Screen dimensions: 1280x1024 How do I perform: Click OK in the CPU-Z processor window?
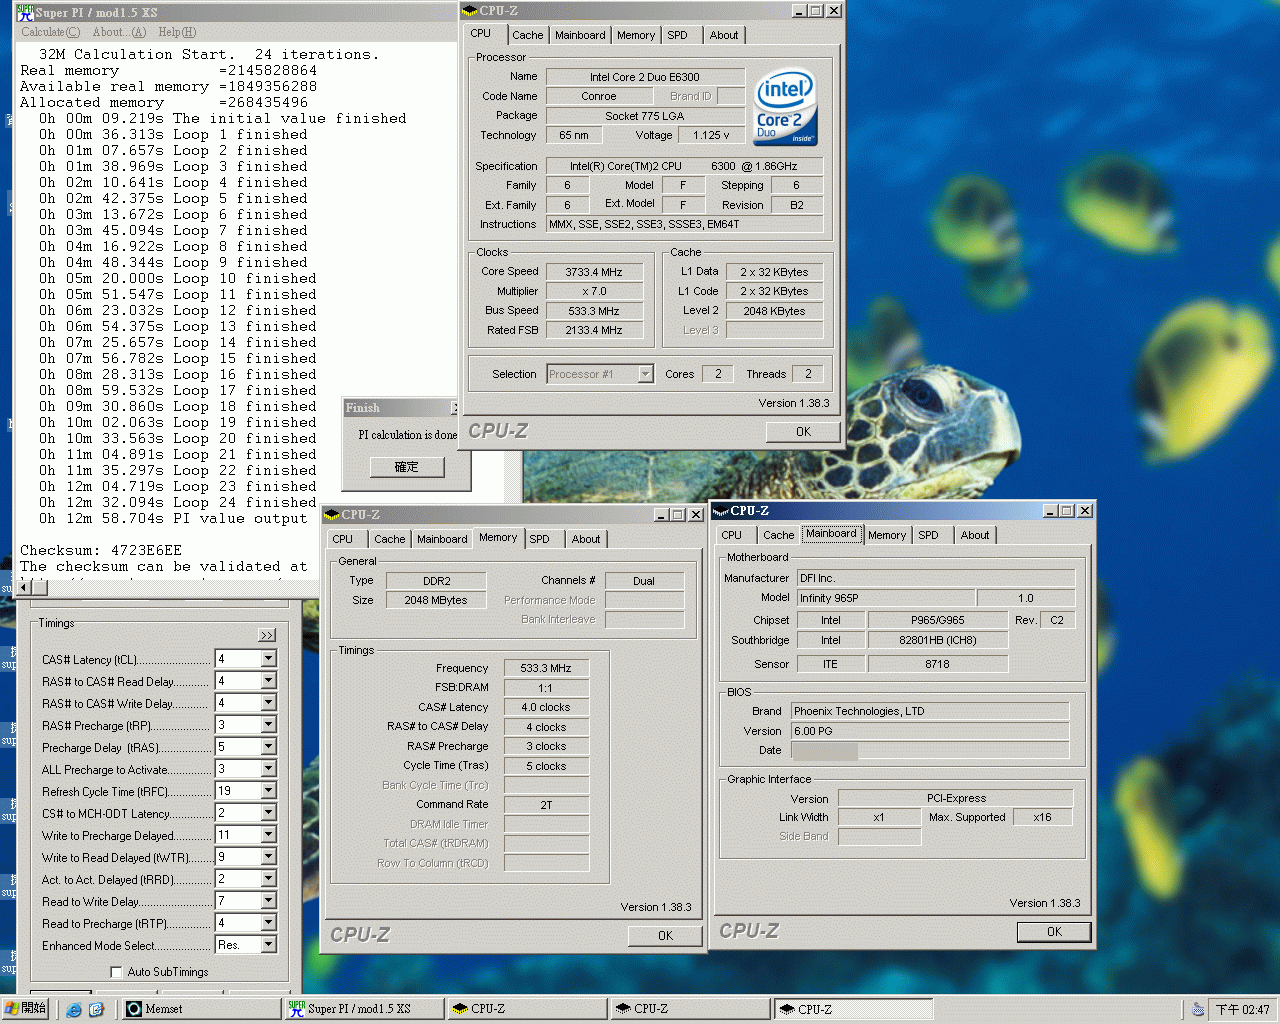click(x=803, y=432)
